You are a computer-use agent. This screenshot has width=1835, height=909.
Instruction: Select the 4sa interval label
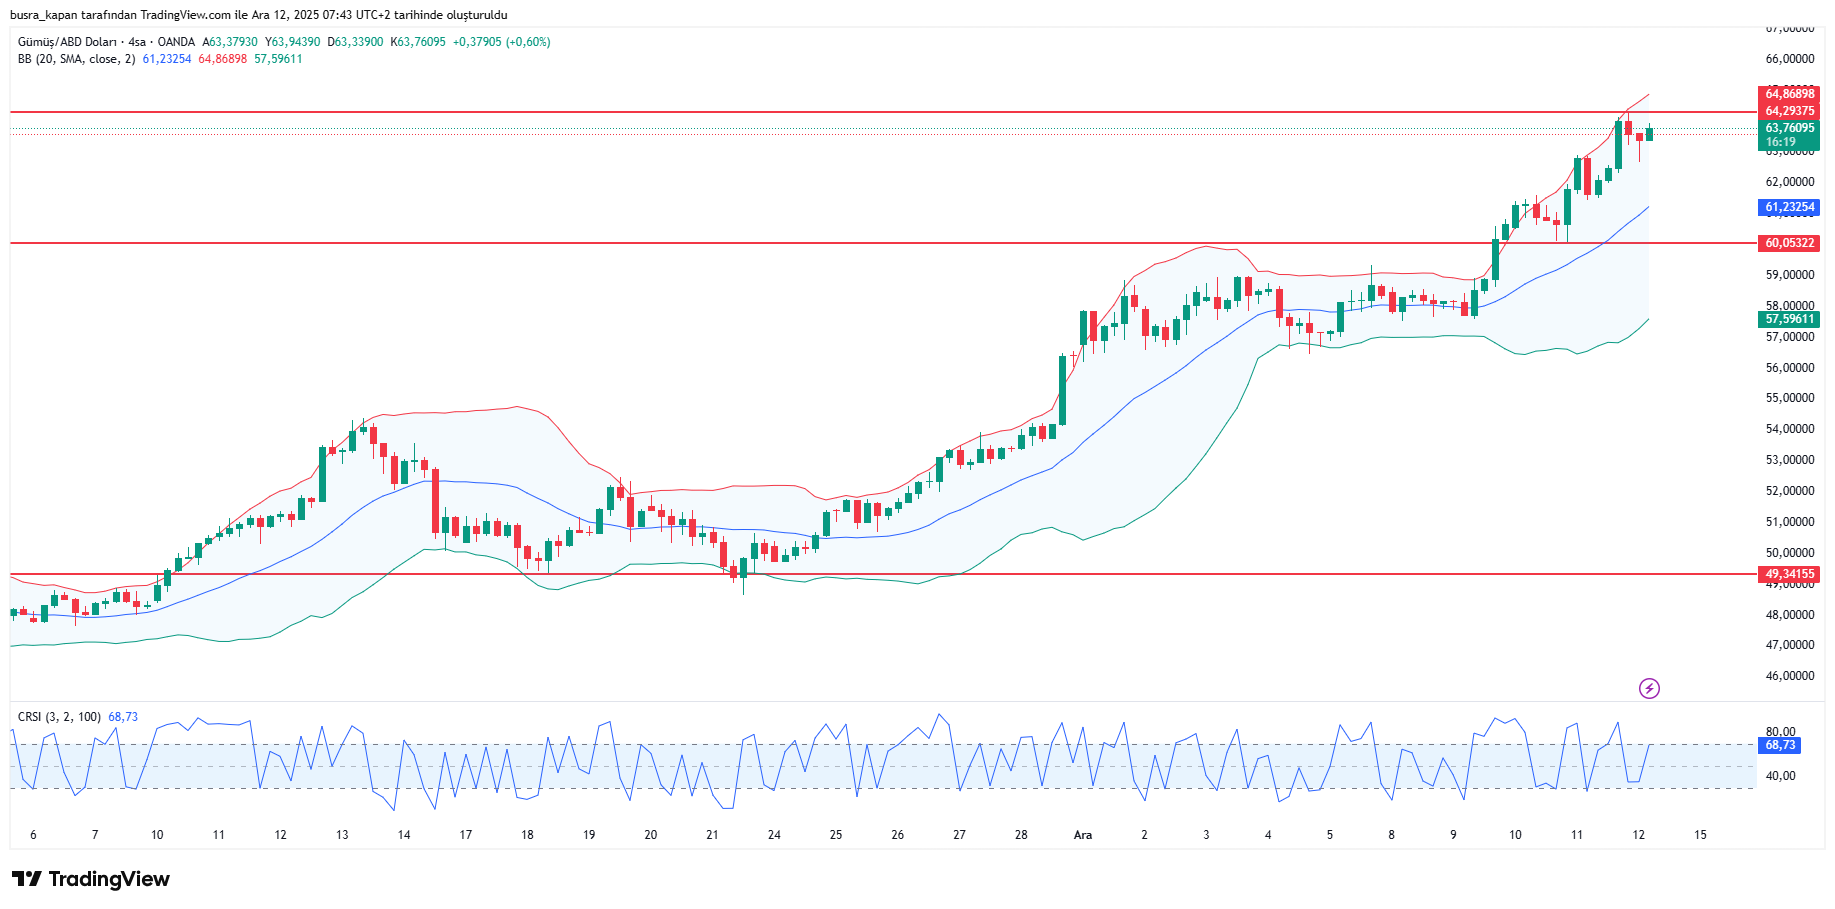[x=137, y=42]
